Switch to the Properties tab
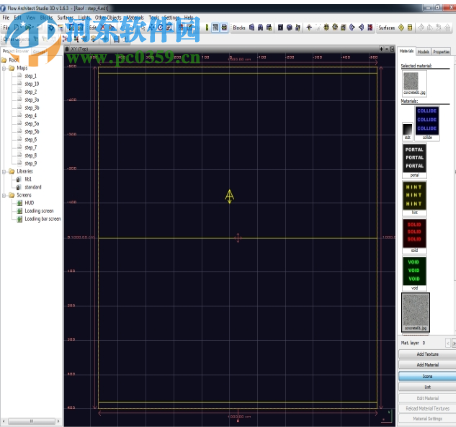Viewport: 456px width, 427px height. (x=441, y=52)
